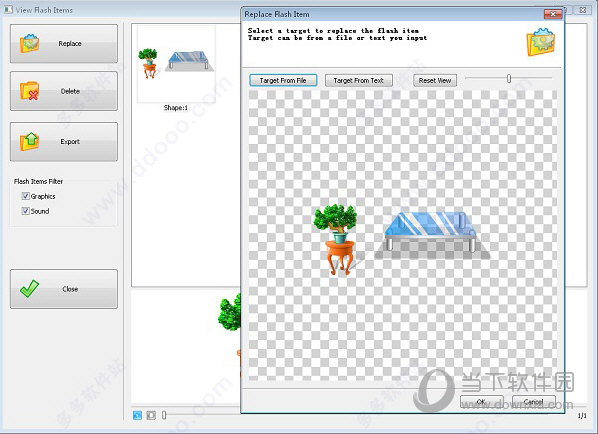The height and width of the screenshot is (434, 598).
Task: Click the gray view mode icon at bottom
Action: pos(151,415)
